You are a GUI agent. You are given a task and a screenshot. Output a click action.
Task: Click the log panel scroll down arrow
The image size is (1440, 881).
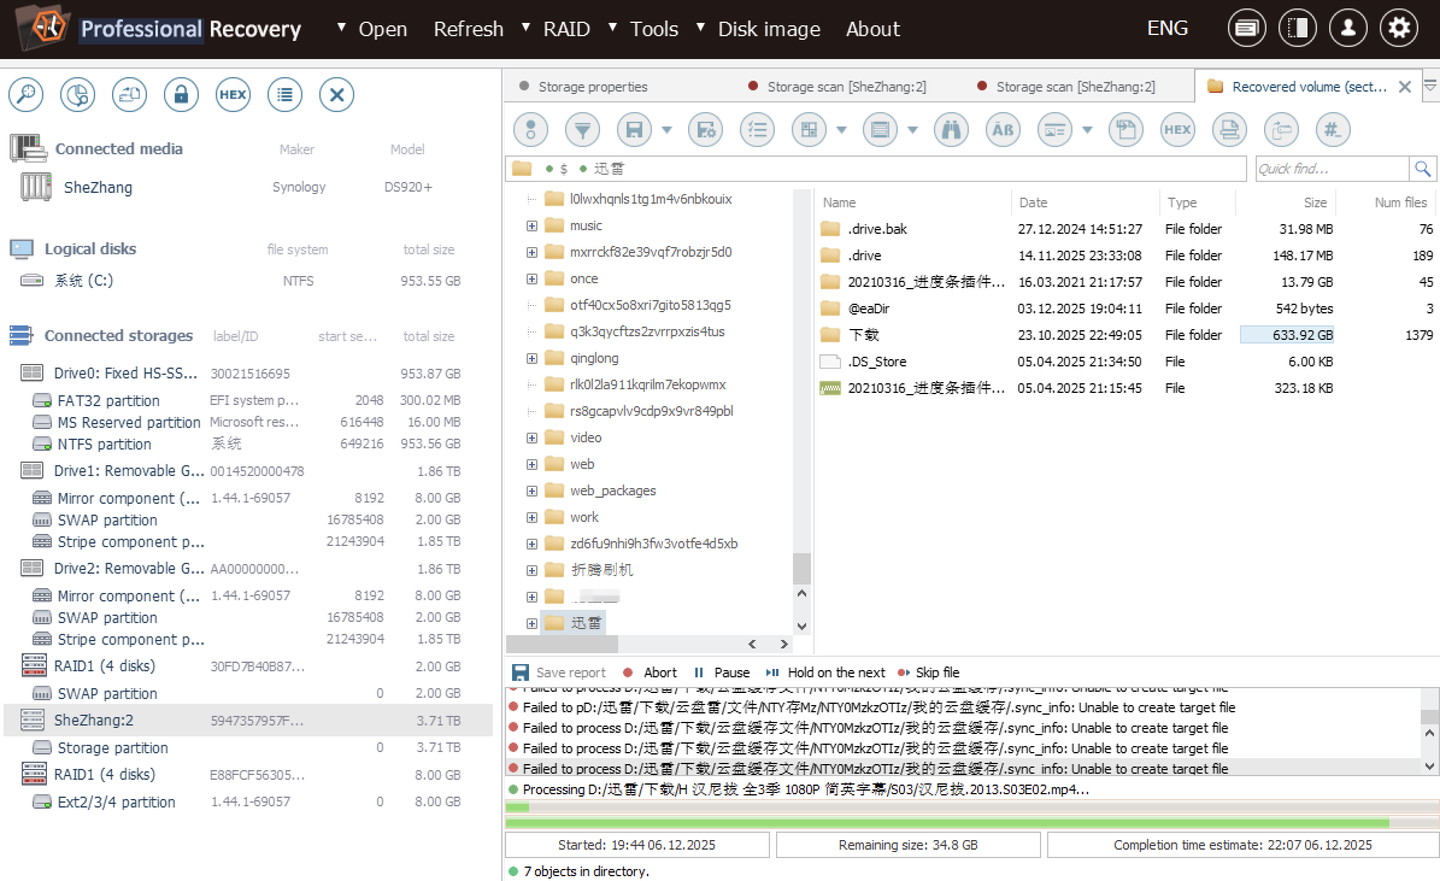[1430, 766]
